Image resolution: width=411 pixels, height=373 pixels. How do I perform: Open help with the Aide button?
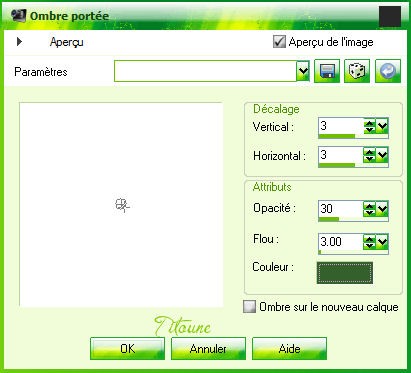(289, 349)
